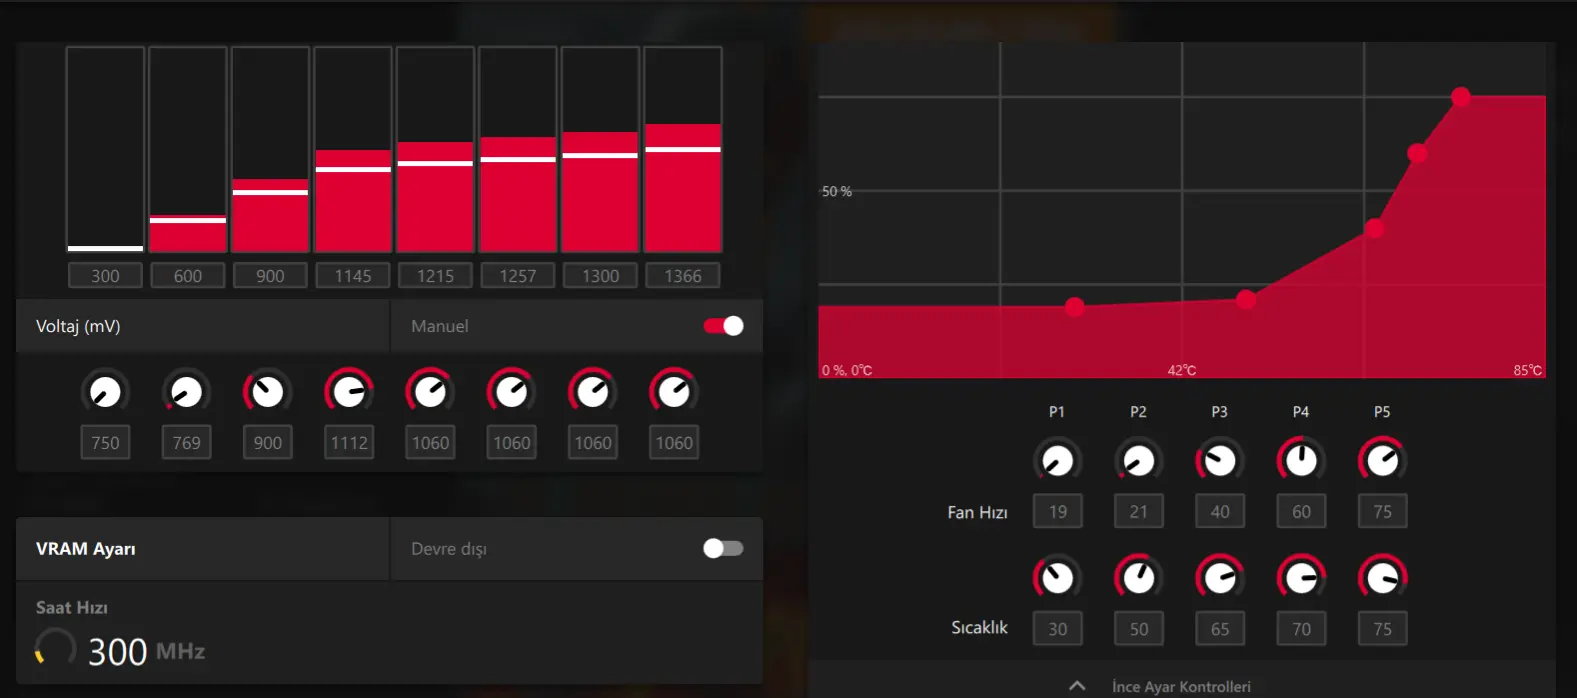This screenshot has width=1577, height=698.
Task: Click the Fan Hızı P3 knob
Action: point(1220,460)
